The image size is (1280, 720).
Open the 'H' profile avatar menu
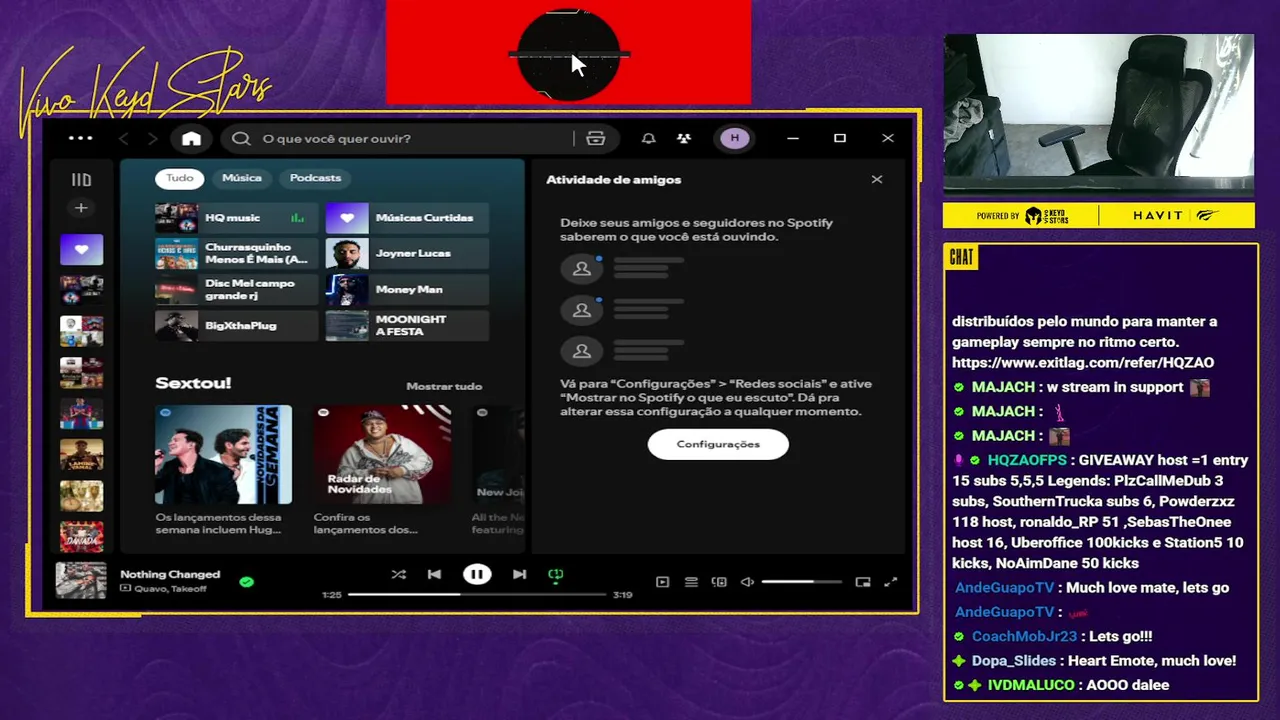(735, 138)
